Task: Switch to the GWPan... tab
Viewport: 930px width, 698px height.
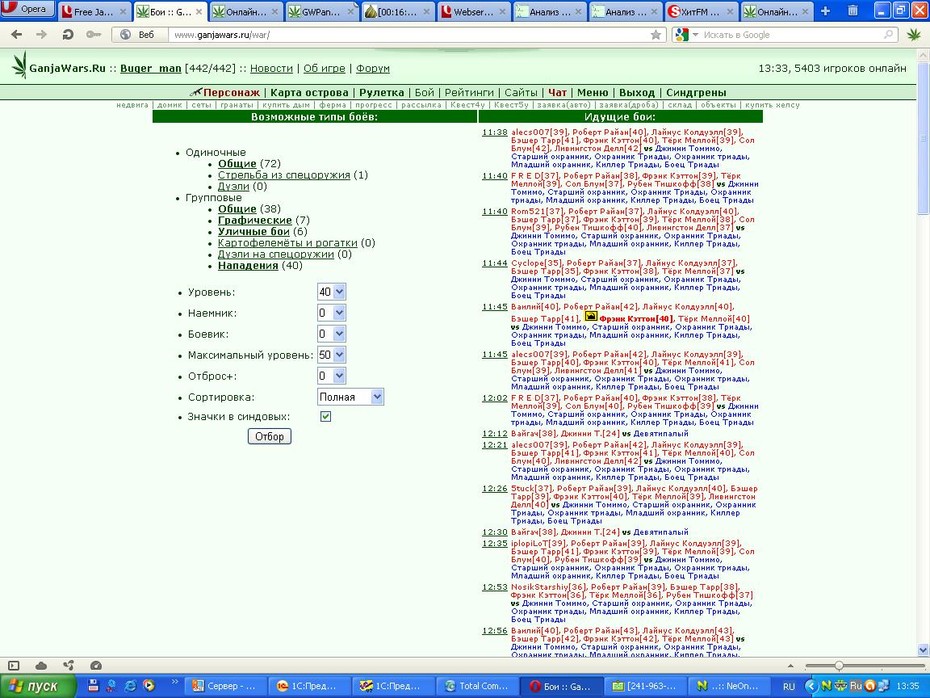Action: point(322,11)
